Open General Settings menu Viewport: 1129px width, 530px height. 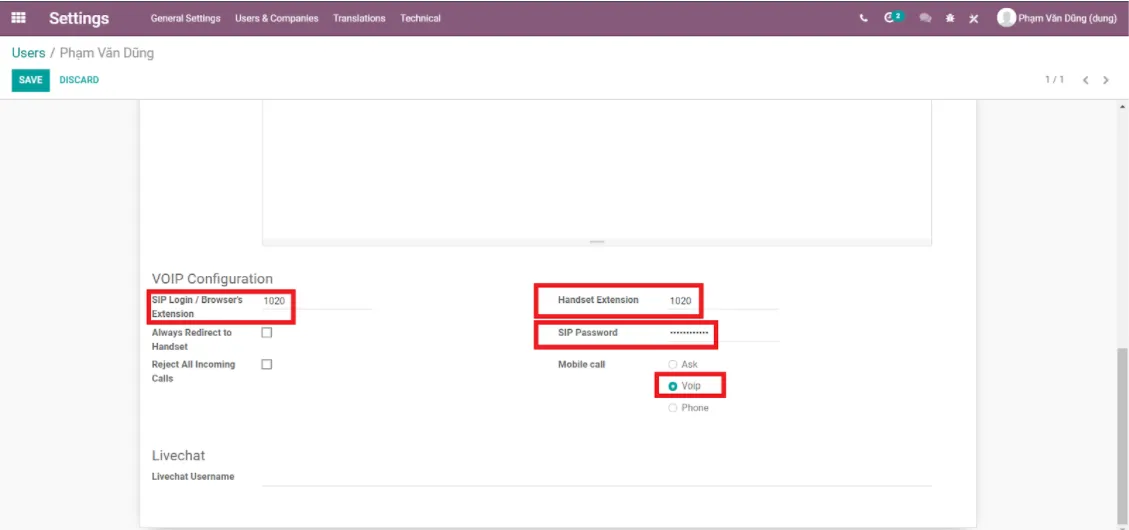coord(185,18)
